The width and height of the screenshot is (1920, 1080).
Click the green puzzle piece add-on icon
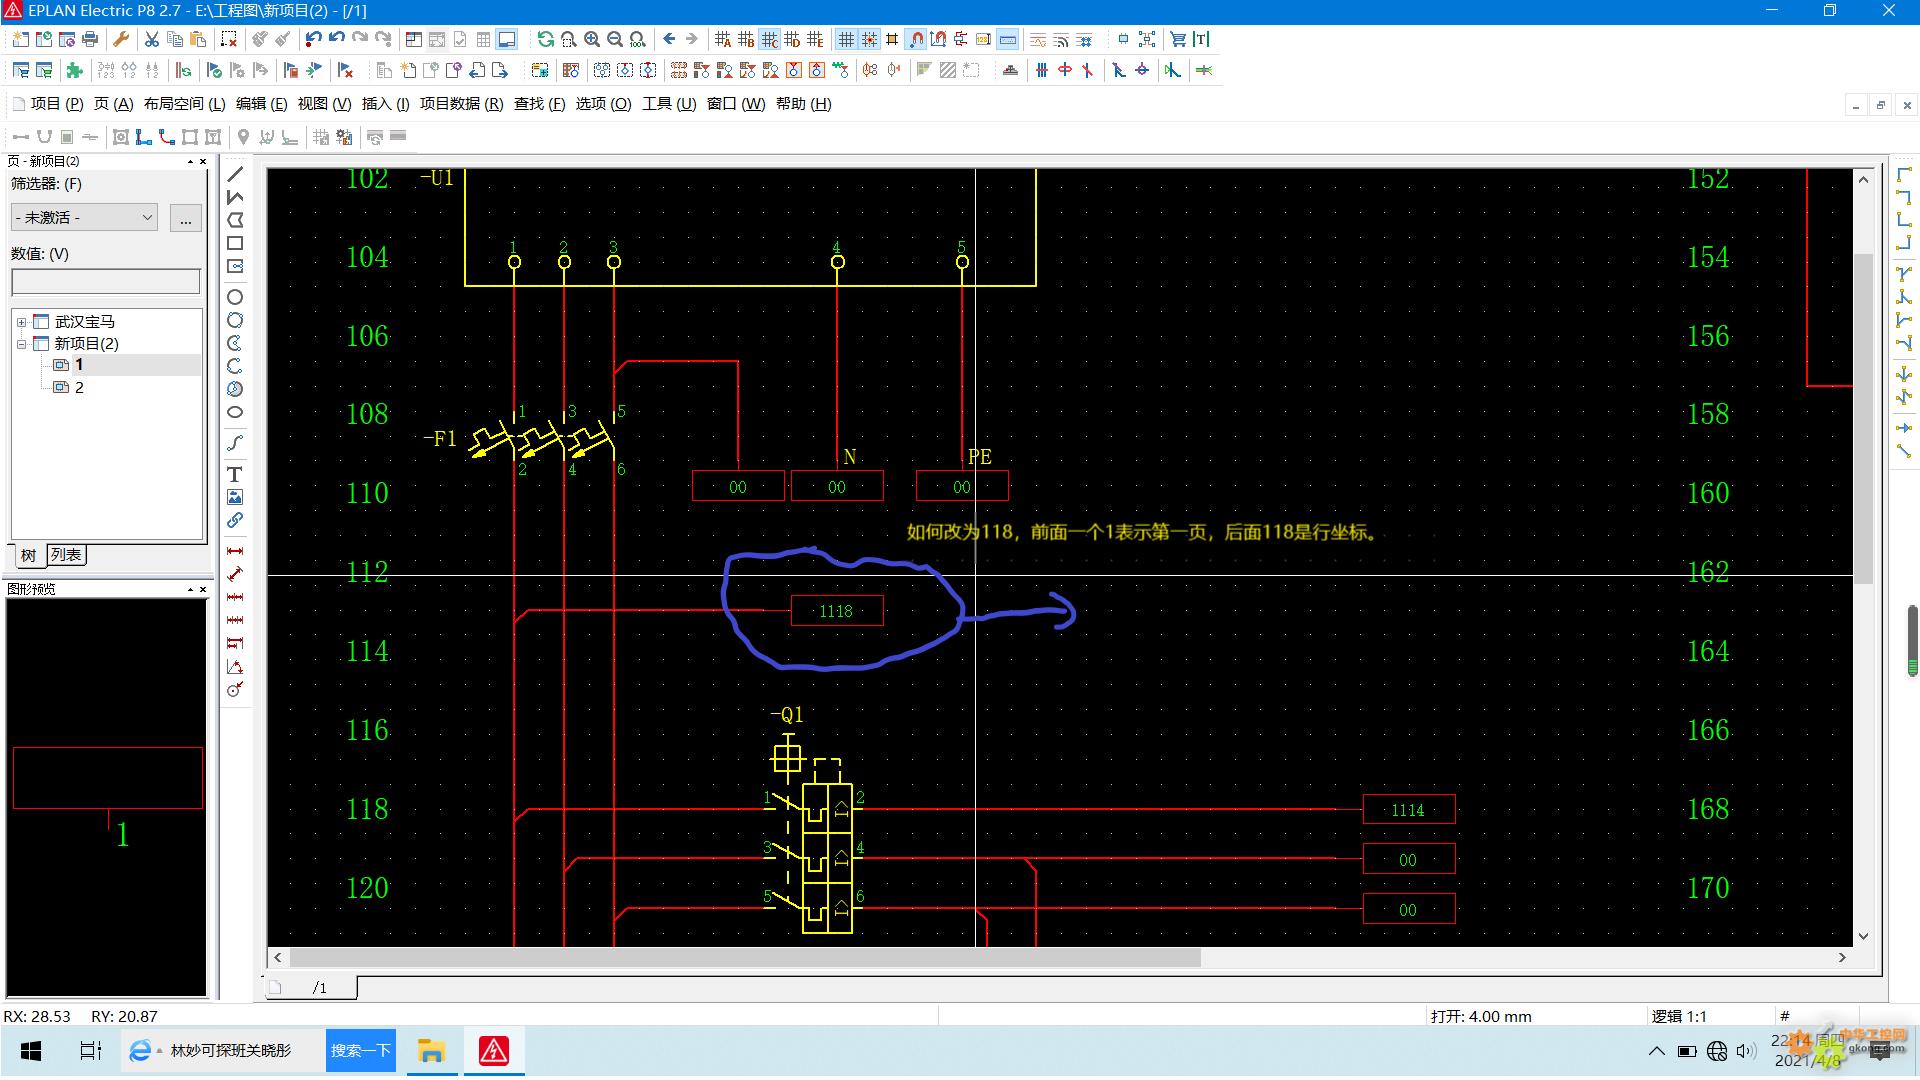pos(74,70)
